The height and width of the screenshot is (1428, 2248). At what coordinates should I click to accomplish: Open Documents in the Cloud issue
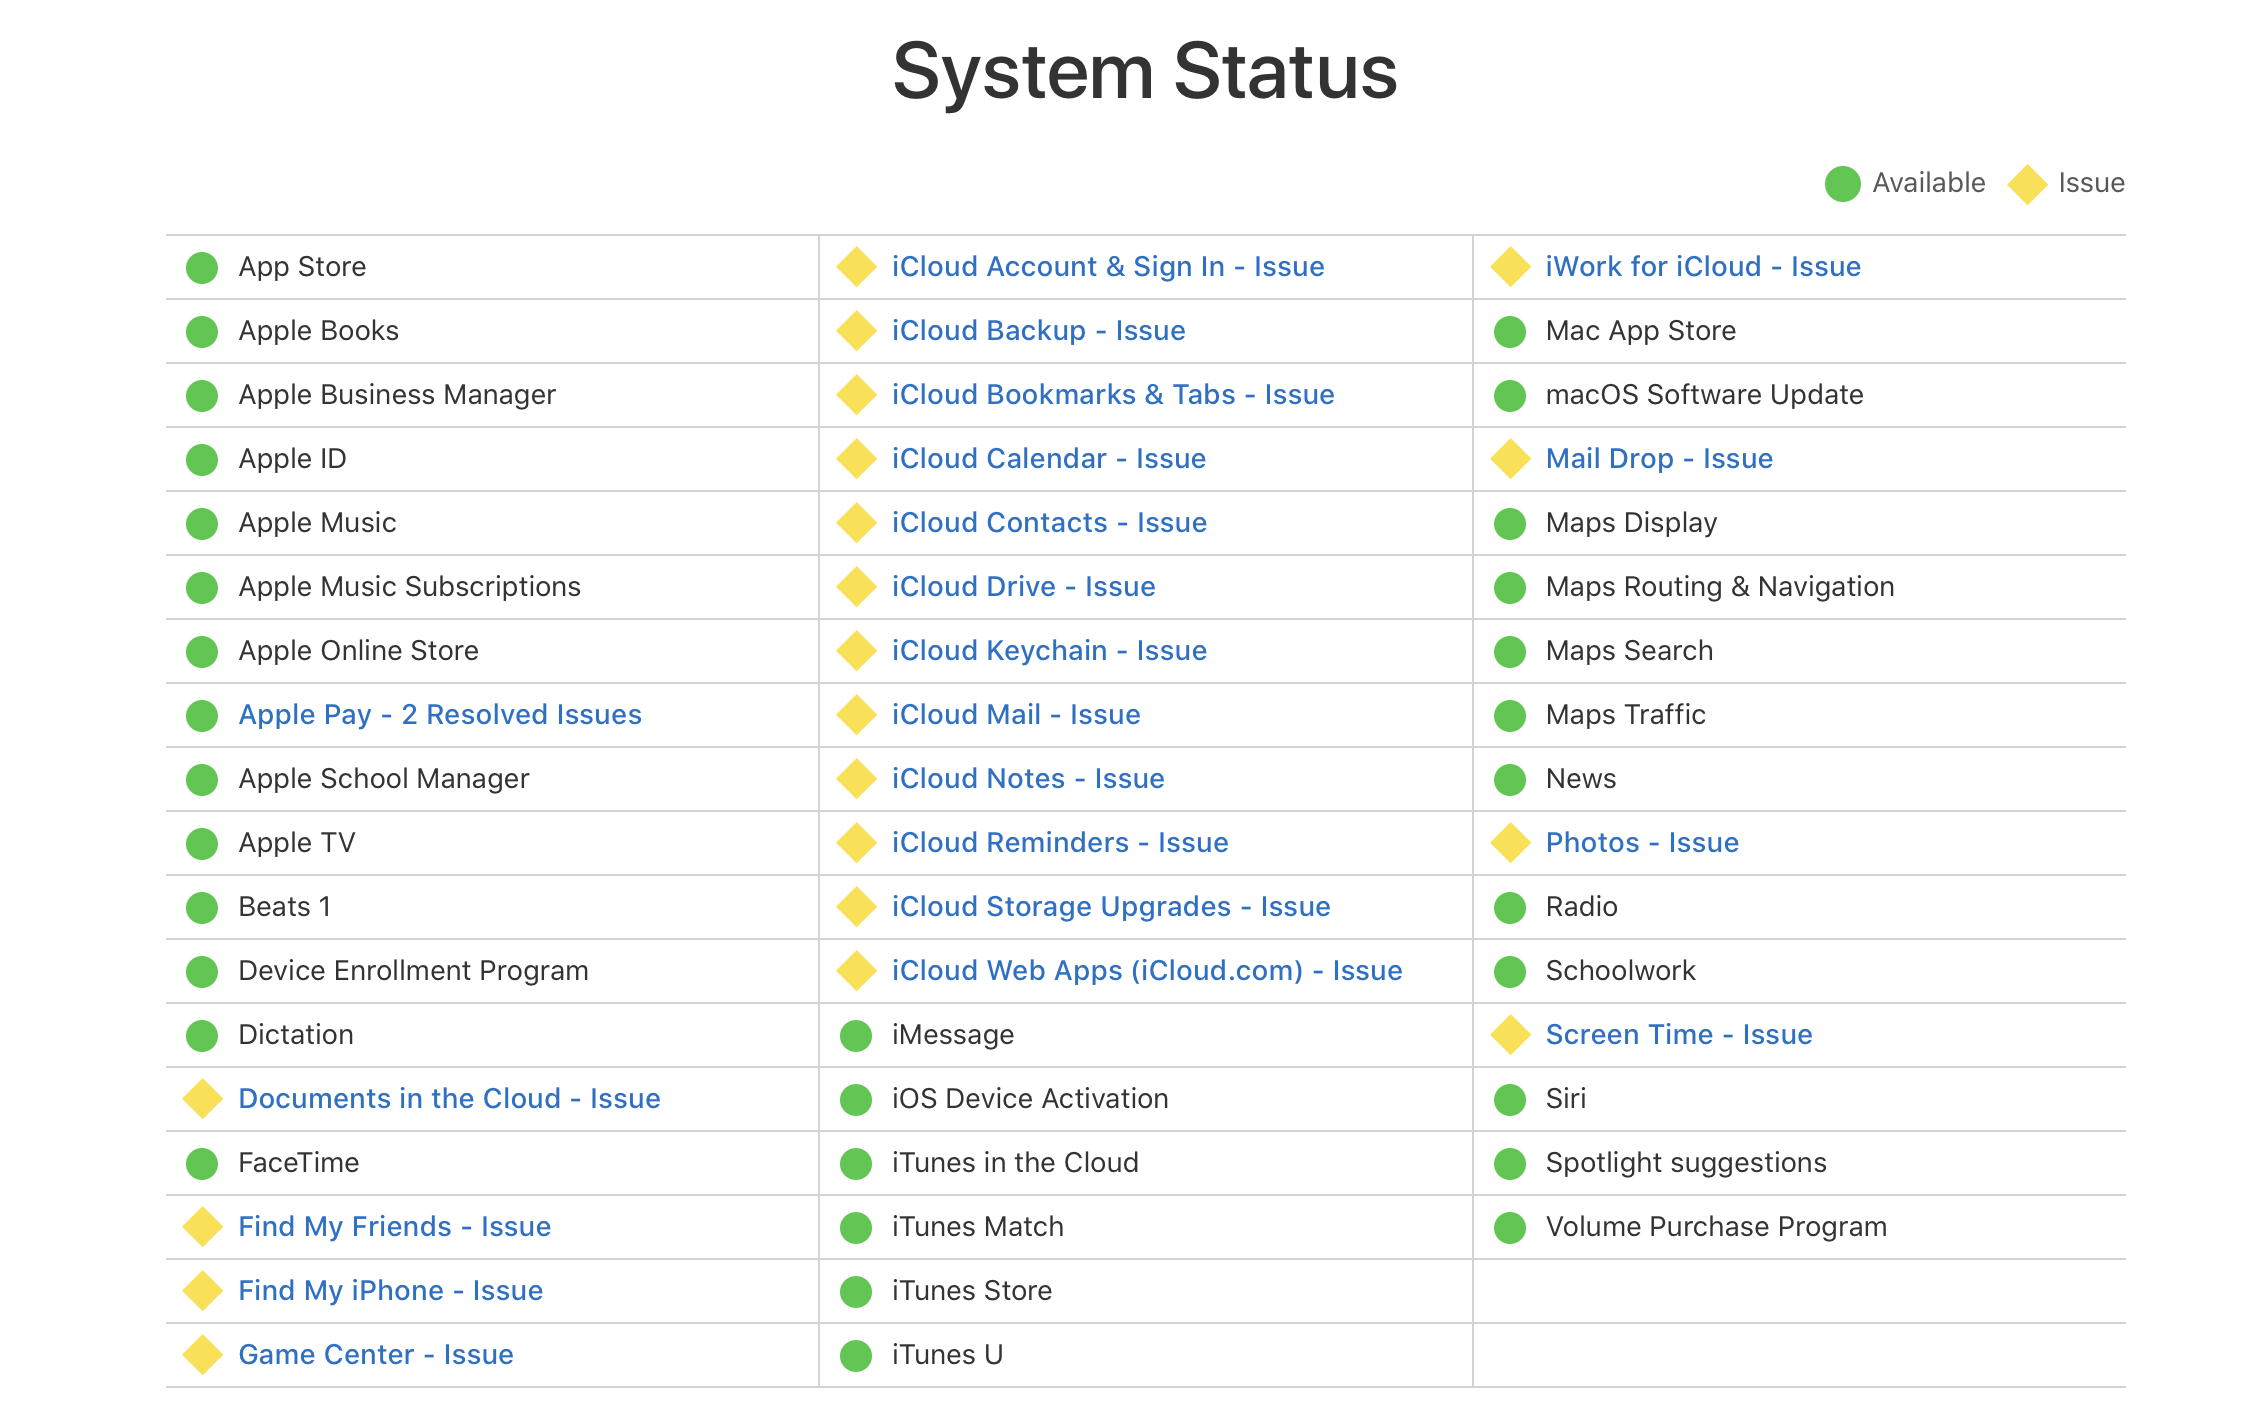(x=449, y=1099)
